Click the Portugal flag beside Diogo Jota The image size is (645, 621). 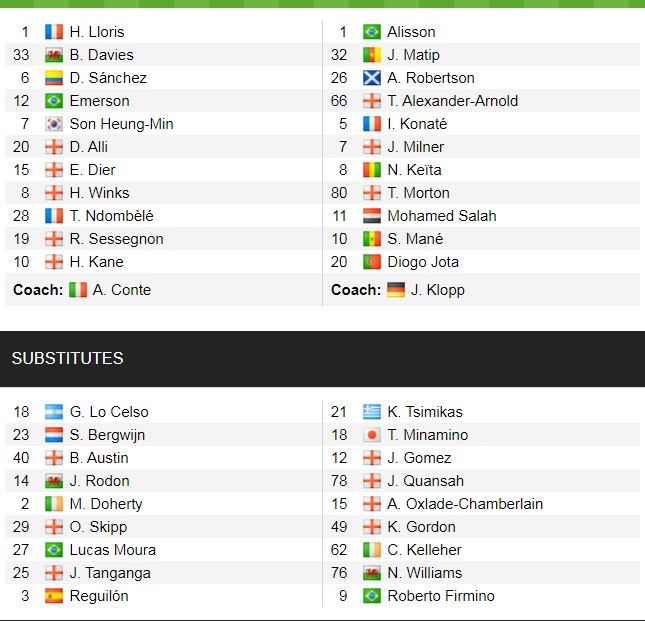pyautogui.click(x=372, y=262)
